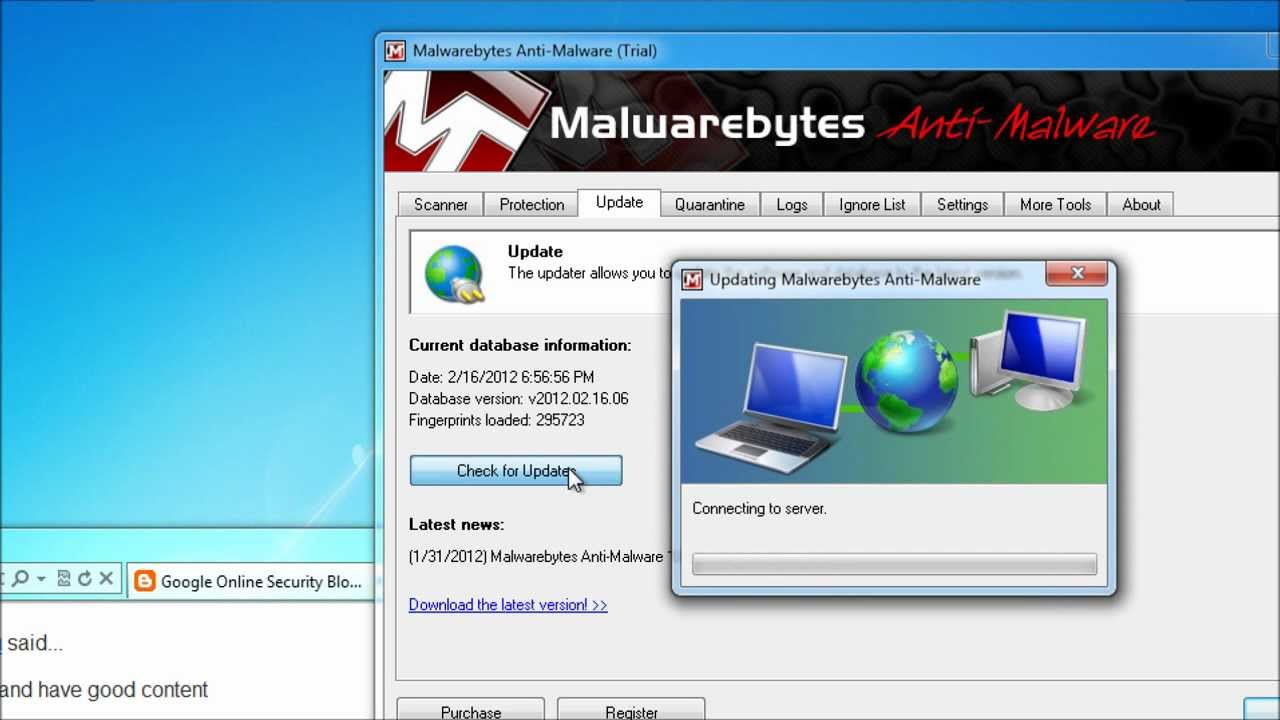The image size is (1280, 720).
Task: Close the Updating Malwarebytes dialog
Action: (1077, 273)
